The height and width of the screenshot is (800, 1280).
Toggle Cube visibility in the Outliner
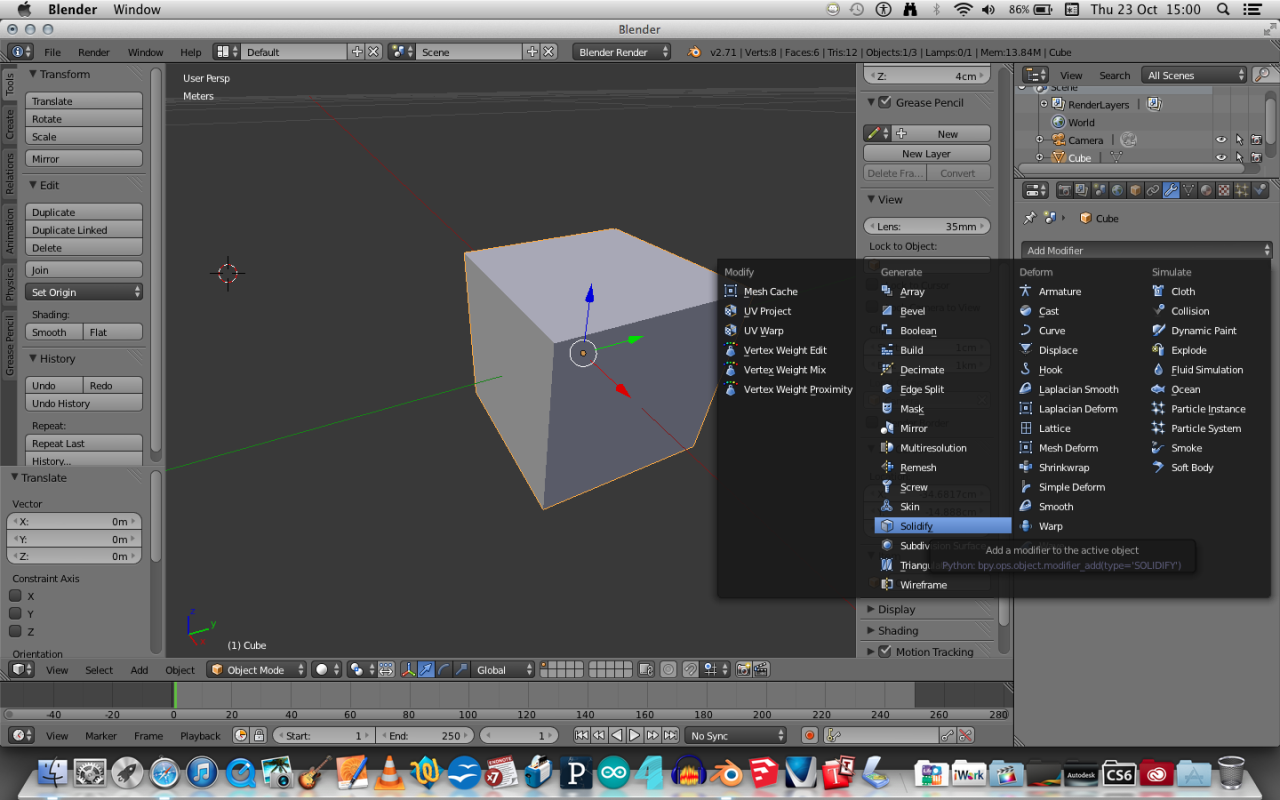point(1222,157)
